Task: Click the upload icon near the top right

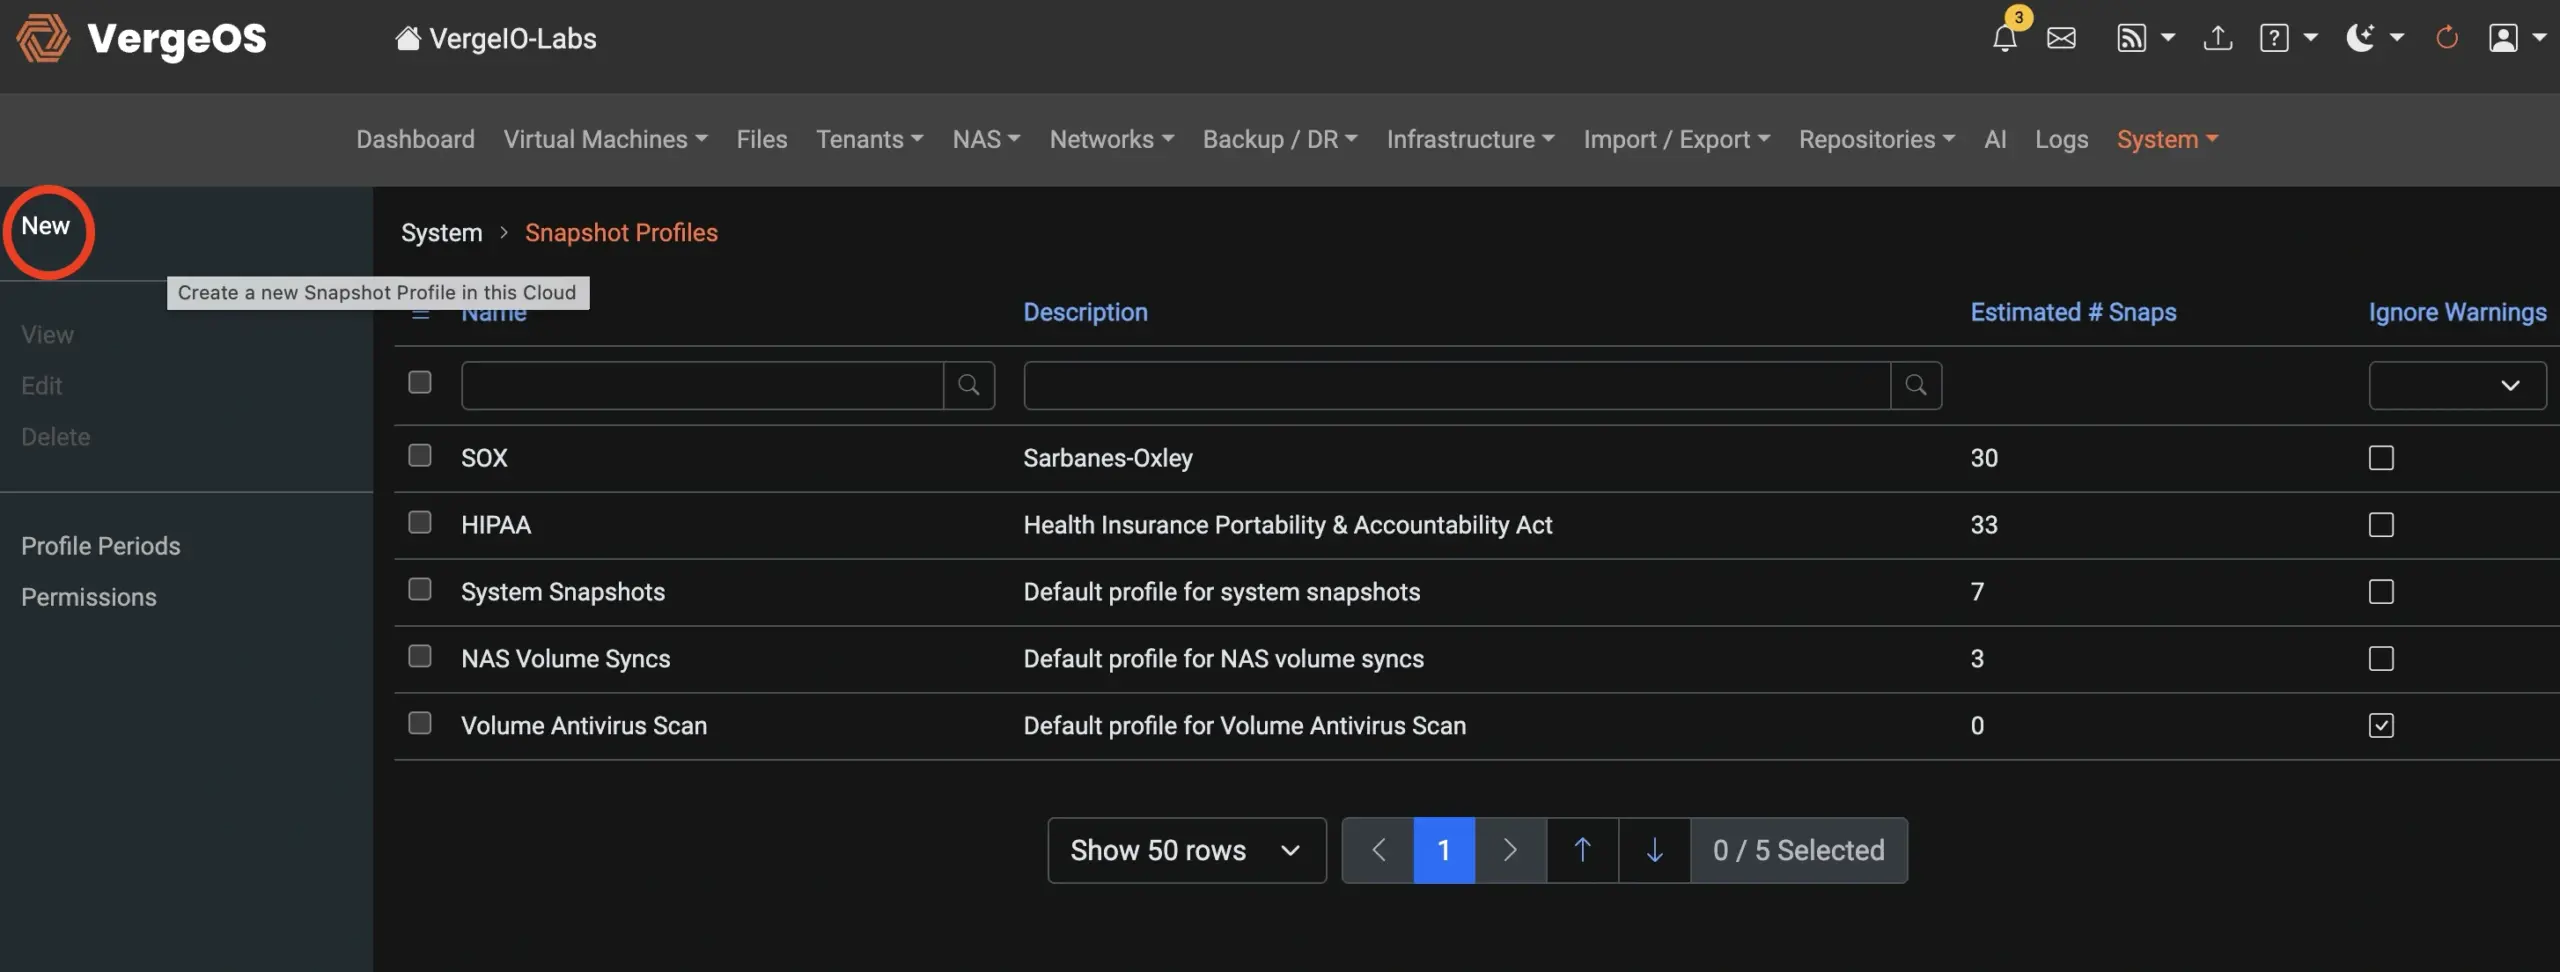Action: point(2218,38)
